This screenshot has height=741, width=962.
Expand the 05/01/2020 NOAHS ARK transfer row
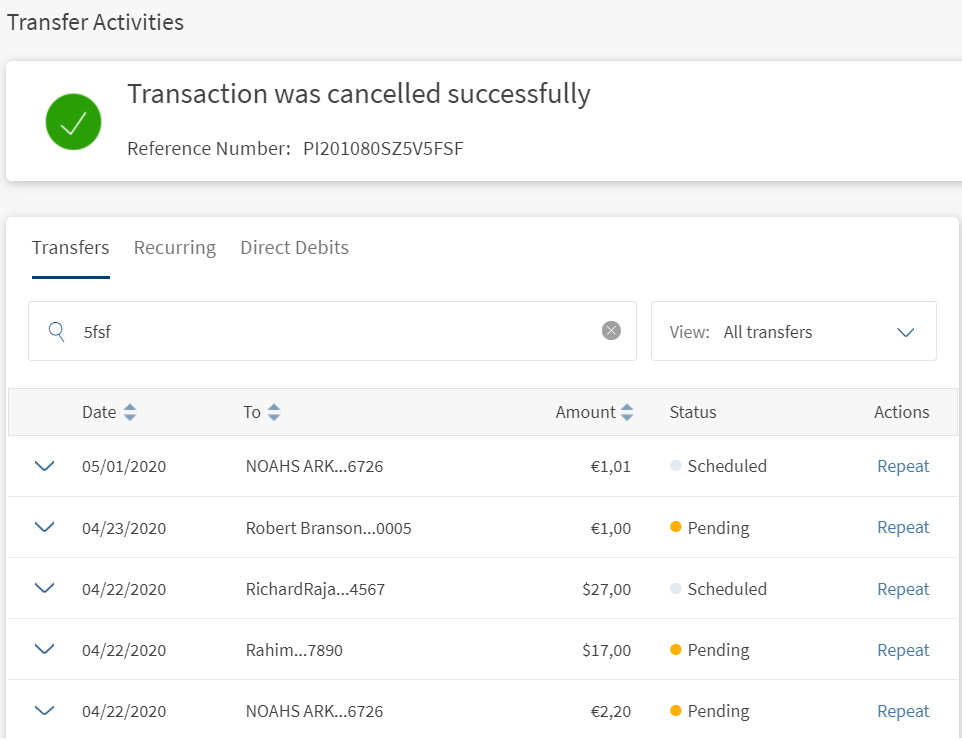44,466
